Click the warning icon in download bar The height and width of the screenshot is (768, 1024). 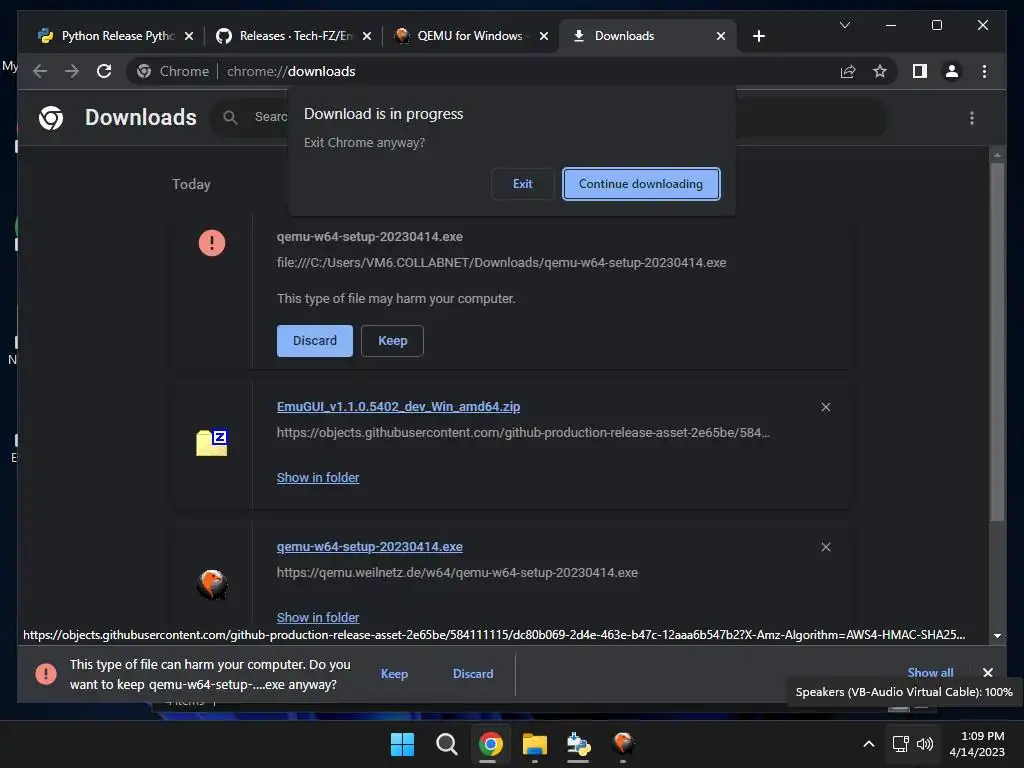tap(46, 674)
